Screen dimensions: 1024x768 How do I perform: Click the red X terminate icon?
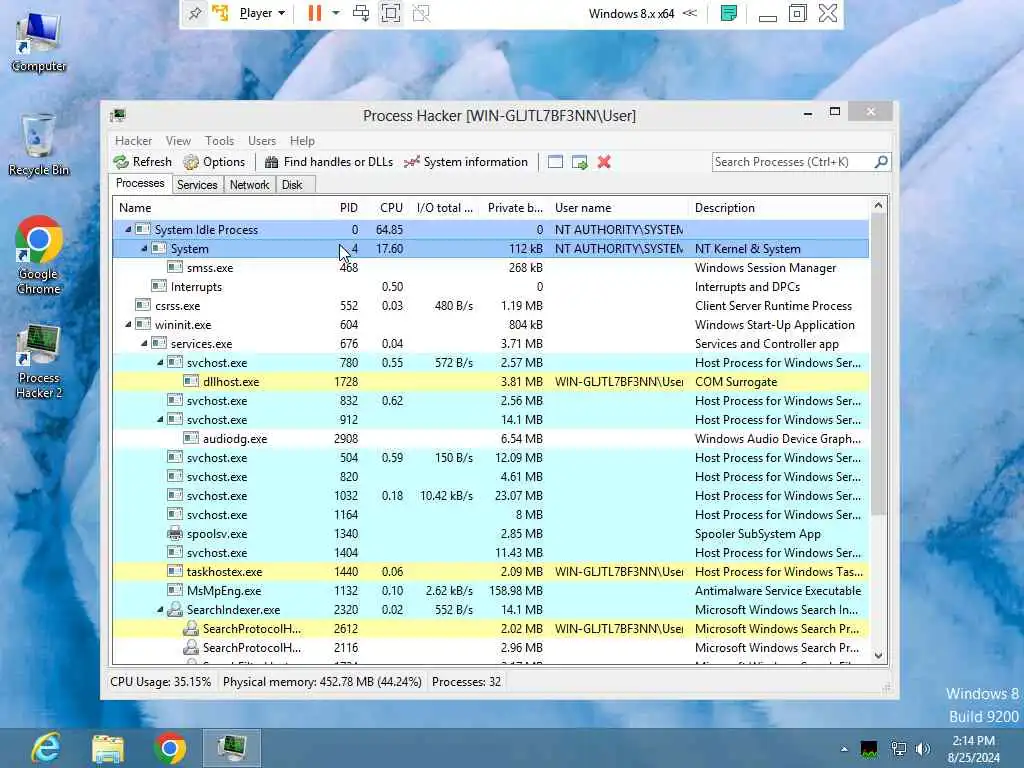coord(604,162)
